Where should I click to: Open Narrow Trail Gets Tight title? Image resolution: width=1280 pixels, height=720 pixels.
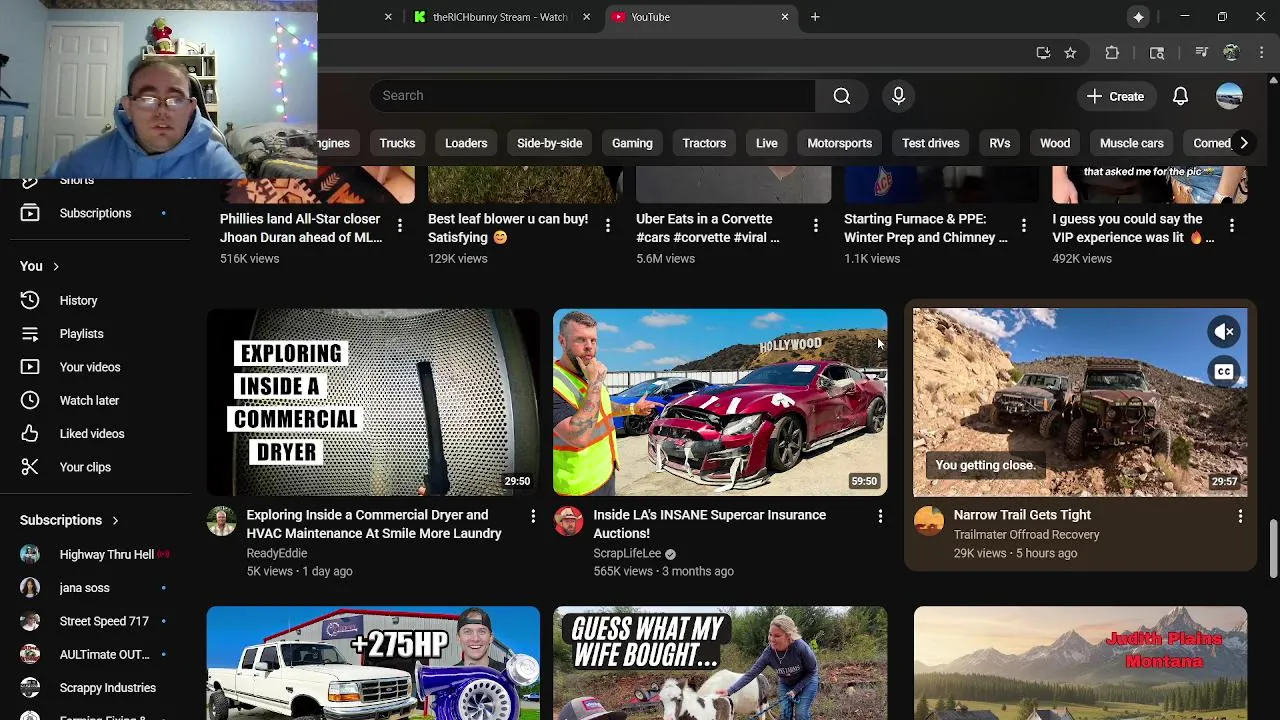click(1022, 515)
